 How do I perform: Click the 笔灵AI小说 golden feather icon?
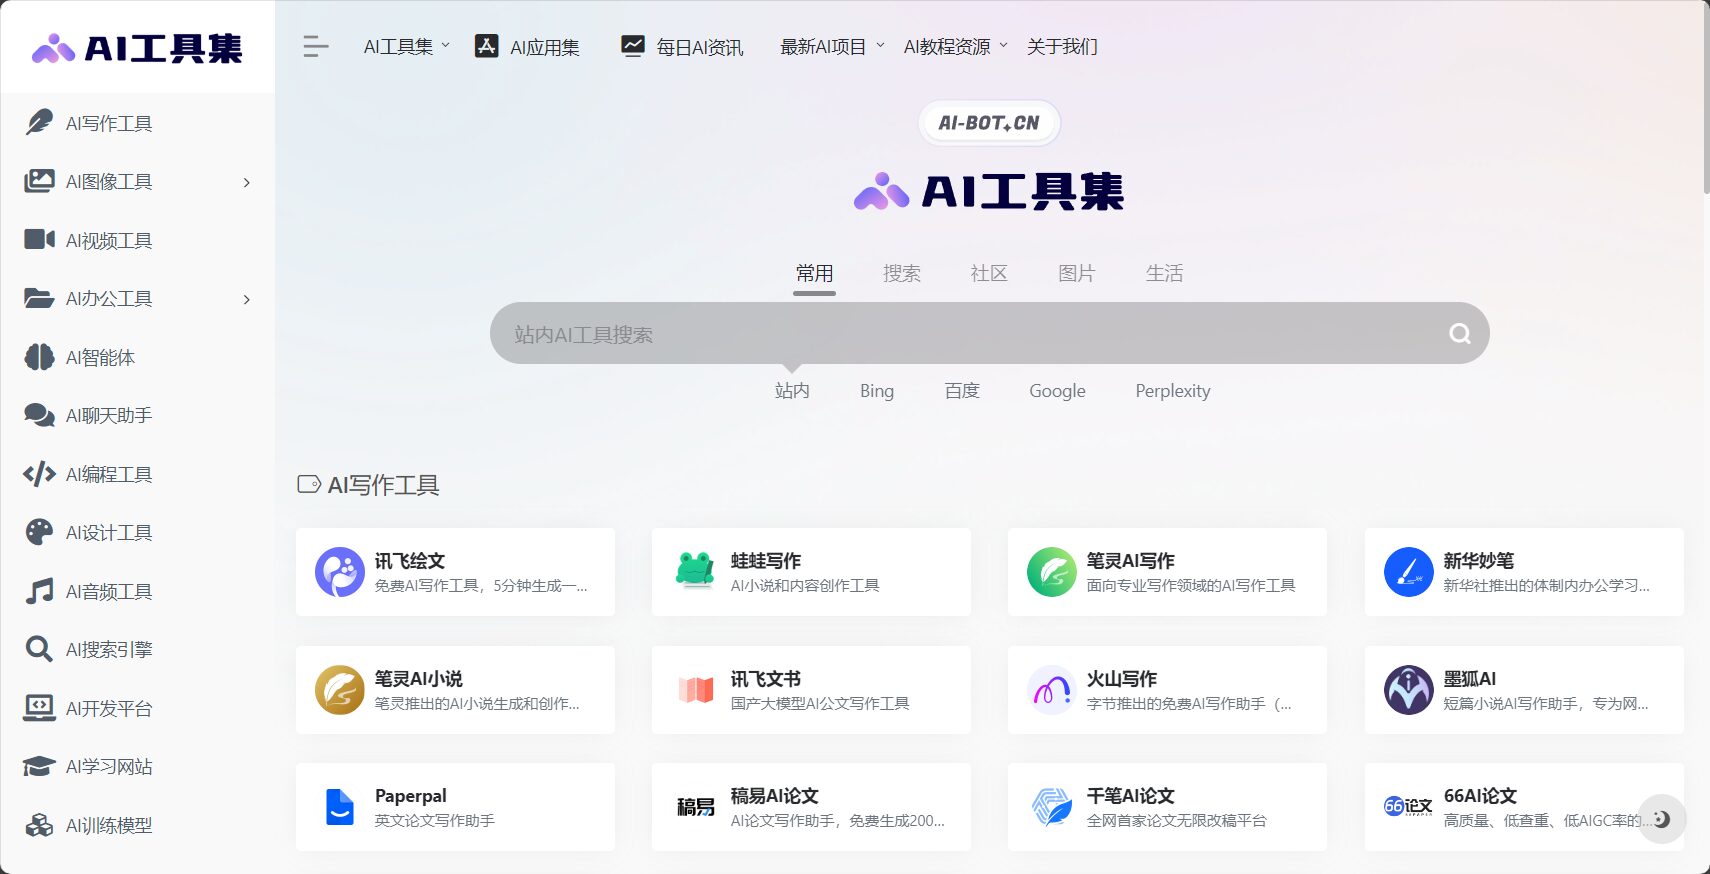(x=340, y=690)
